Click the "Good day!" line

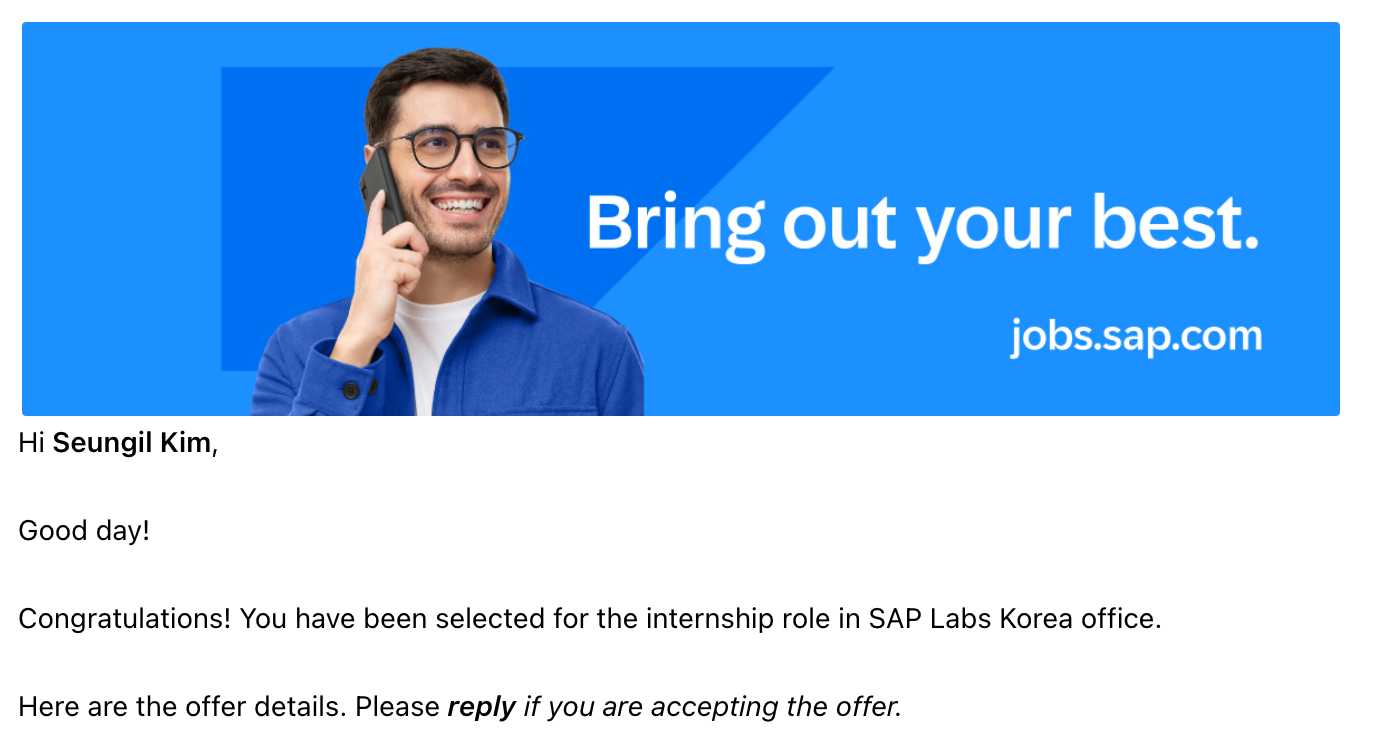pyautogui.click(x=84, y=530)
